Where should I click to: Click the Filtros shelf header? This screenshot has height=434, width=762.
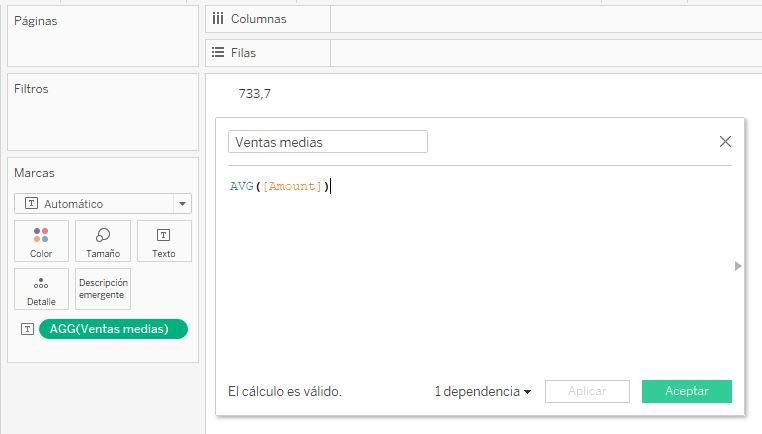point(31,89)
